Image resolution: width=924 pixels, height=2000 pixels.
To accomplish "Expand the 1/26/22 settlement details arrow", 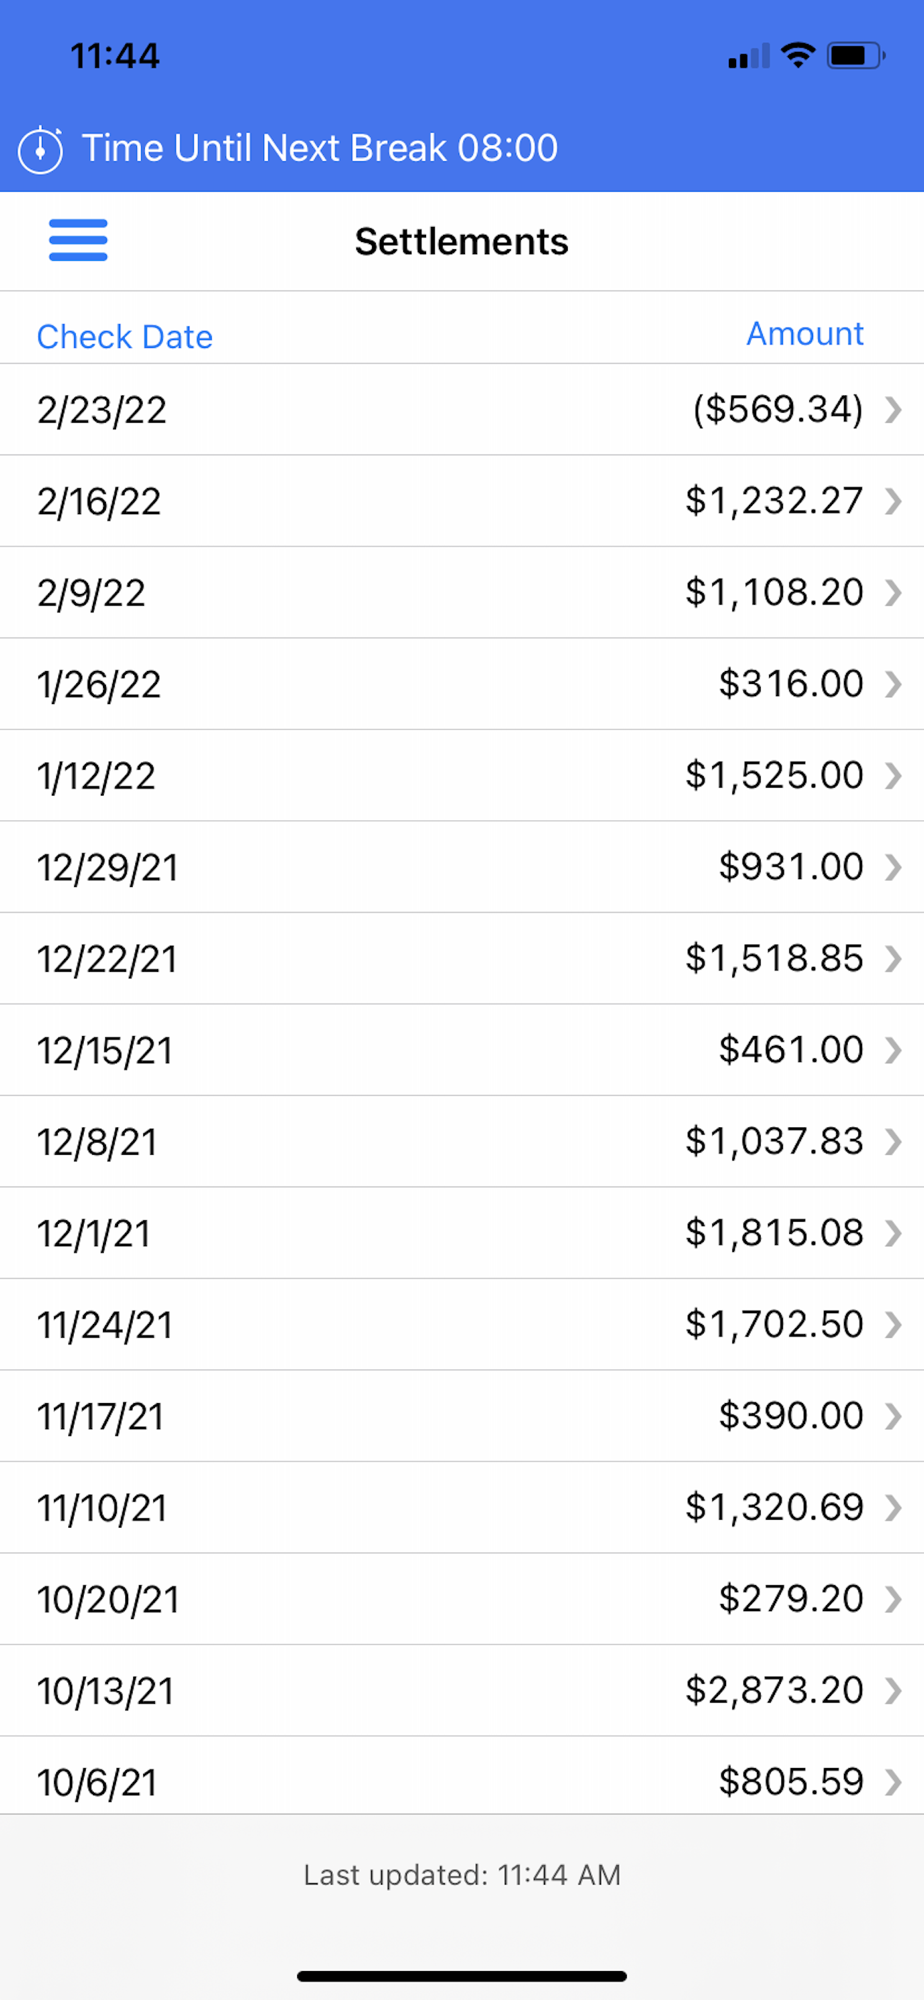I will 893,684.
